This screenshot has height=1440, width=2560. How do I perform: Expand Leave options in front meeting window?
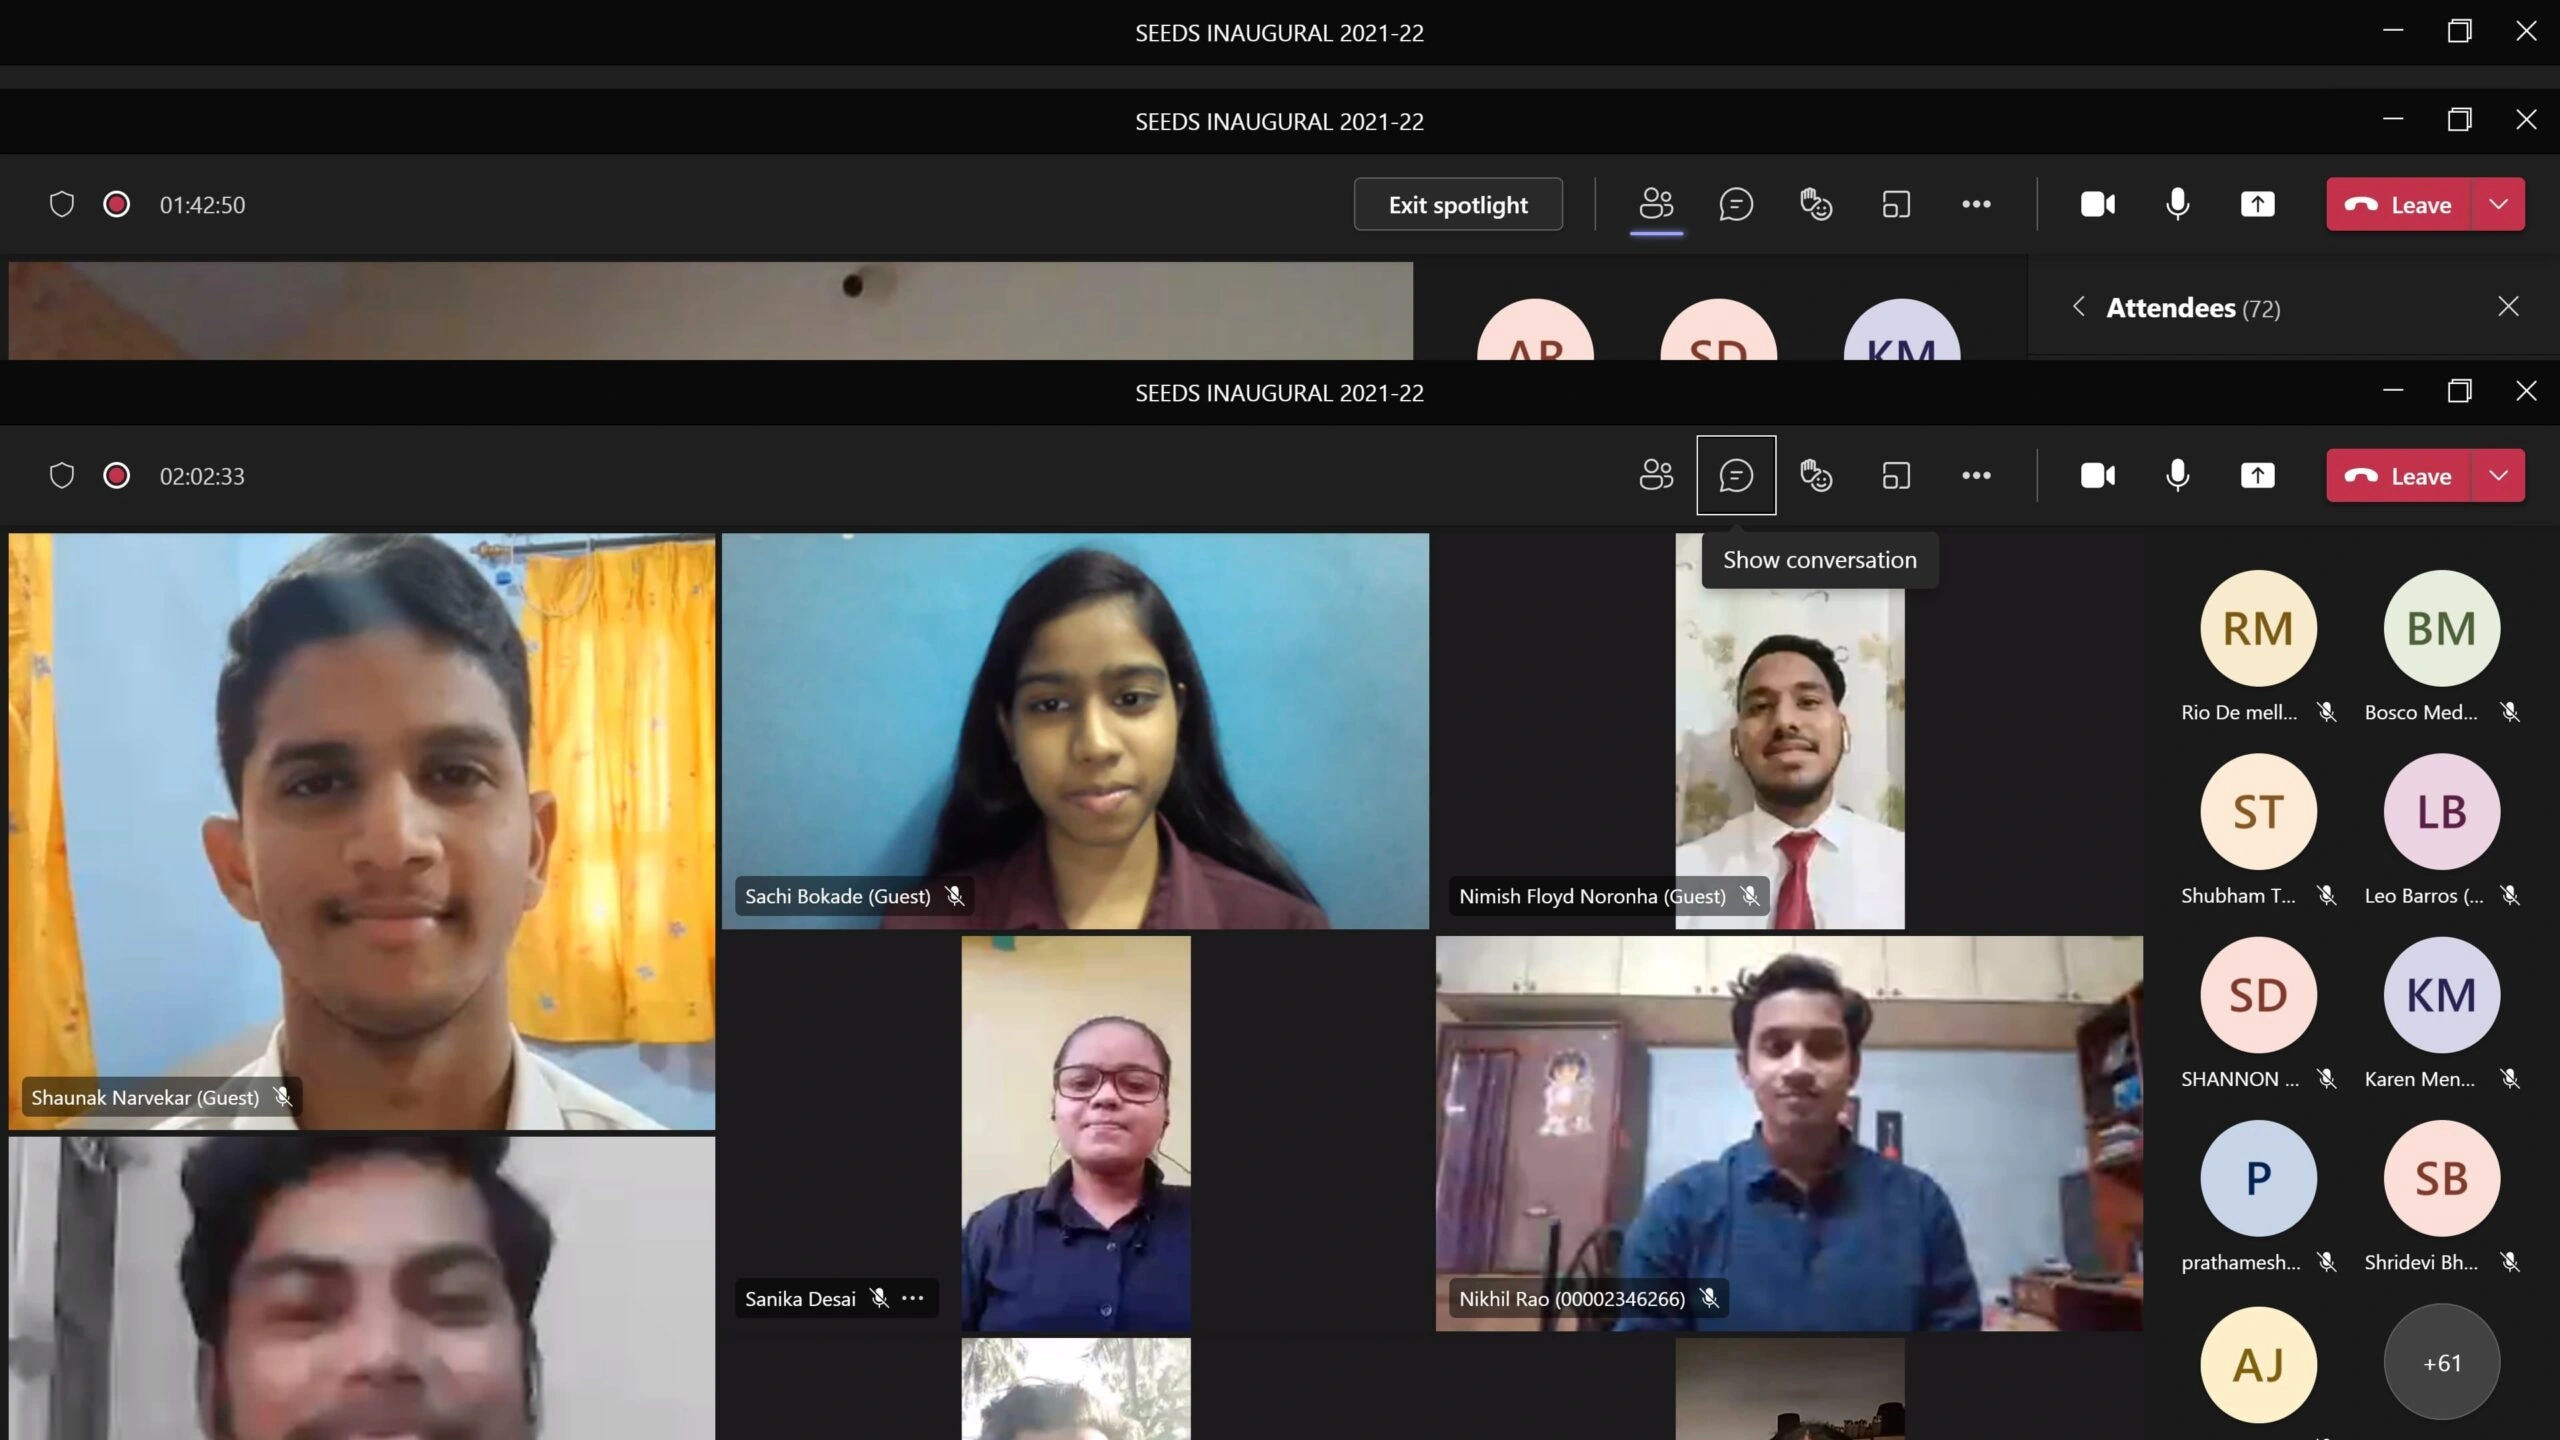(x=2498, y=476)
